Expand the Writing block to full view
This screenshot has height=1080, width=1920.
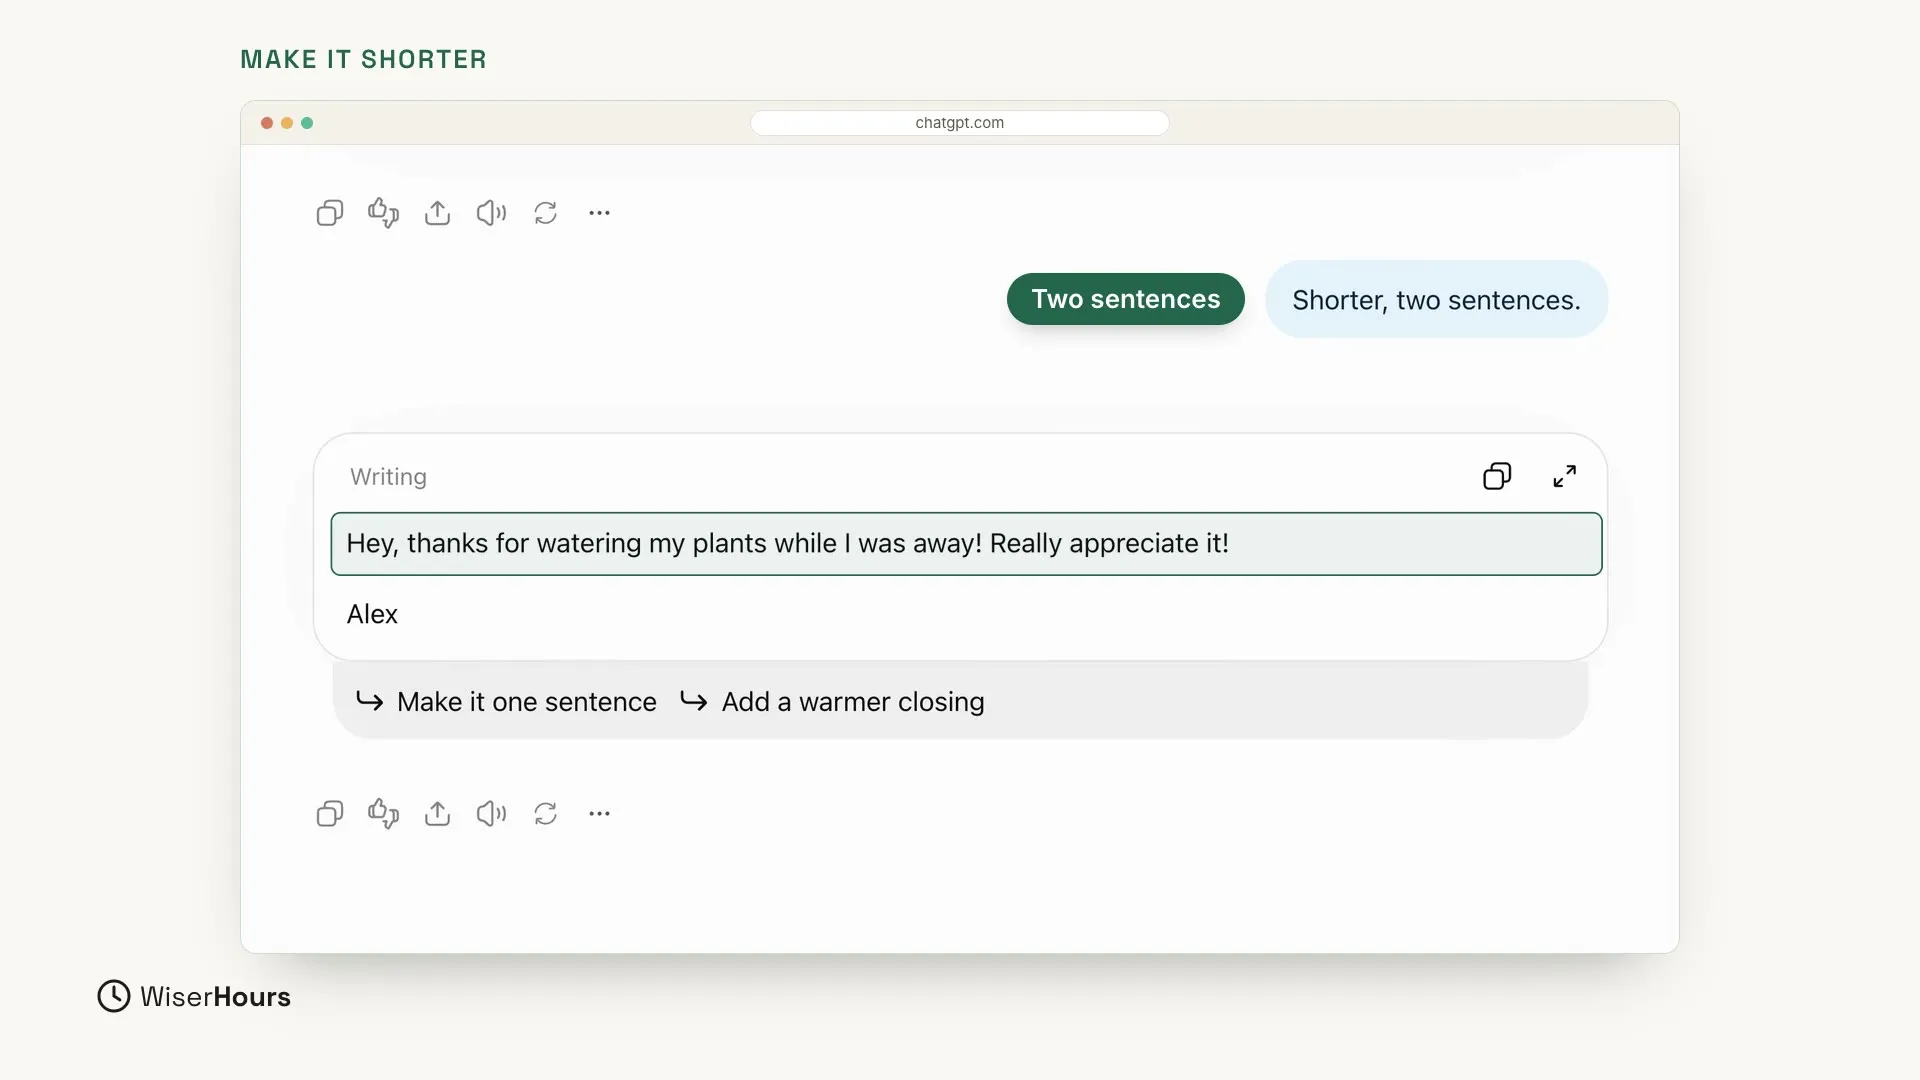(x=1565, y=476)
